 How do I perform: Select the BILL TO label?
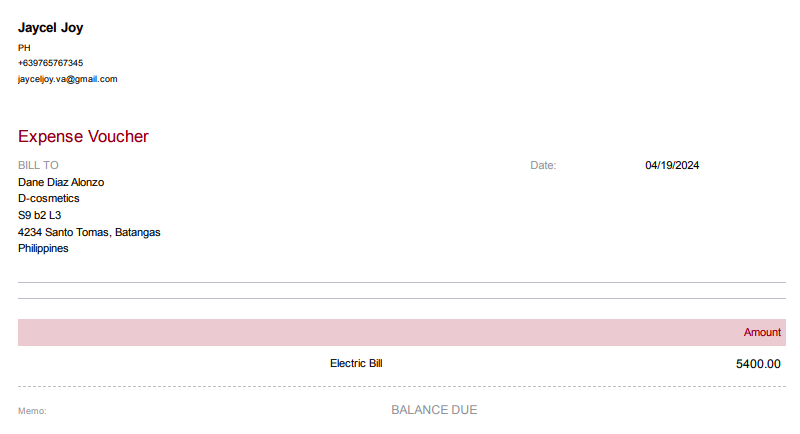(38, 165)
